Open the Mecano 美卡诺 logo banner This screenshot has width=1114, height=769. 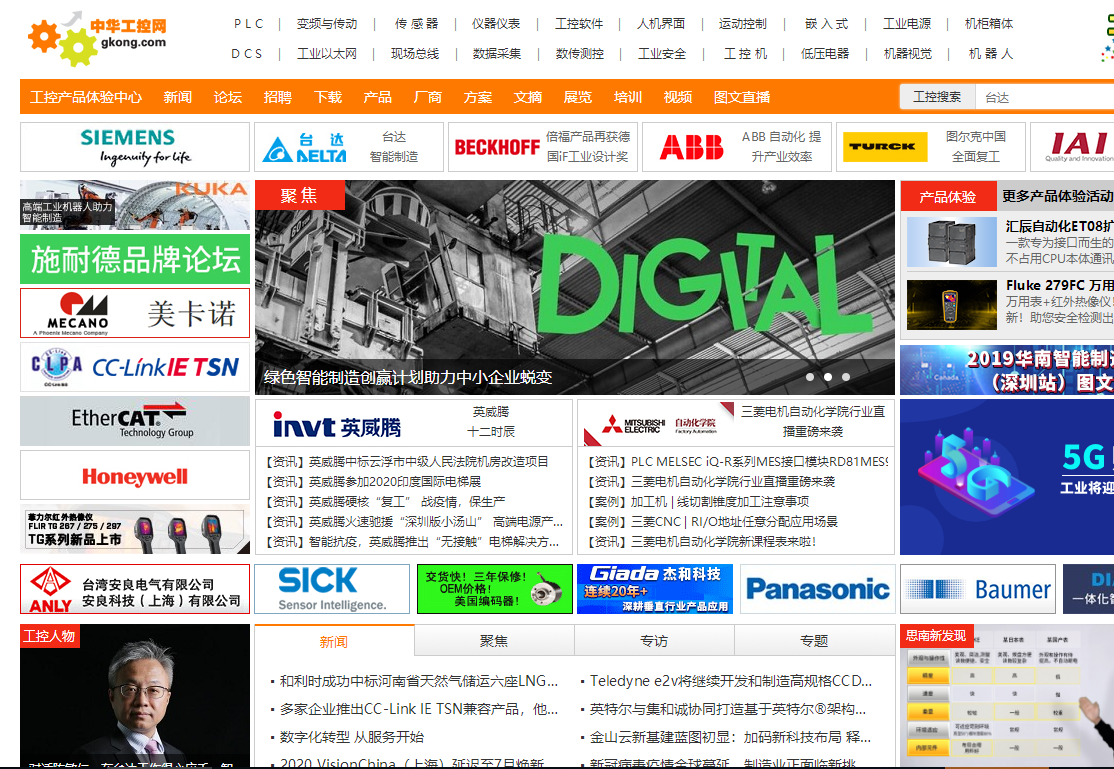[135, 313]
